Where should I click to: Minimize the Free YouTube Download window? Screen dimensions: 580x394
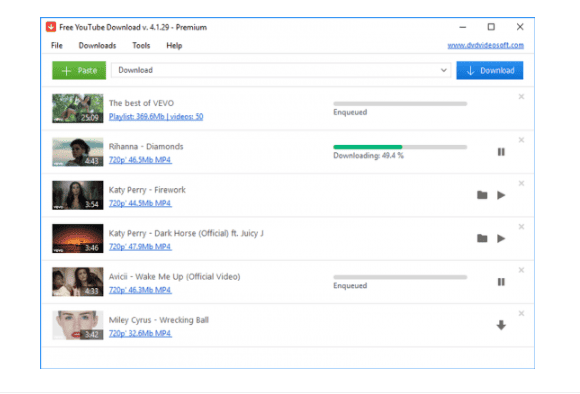point(463,27)
